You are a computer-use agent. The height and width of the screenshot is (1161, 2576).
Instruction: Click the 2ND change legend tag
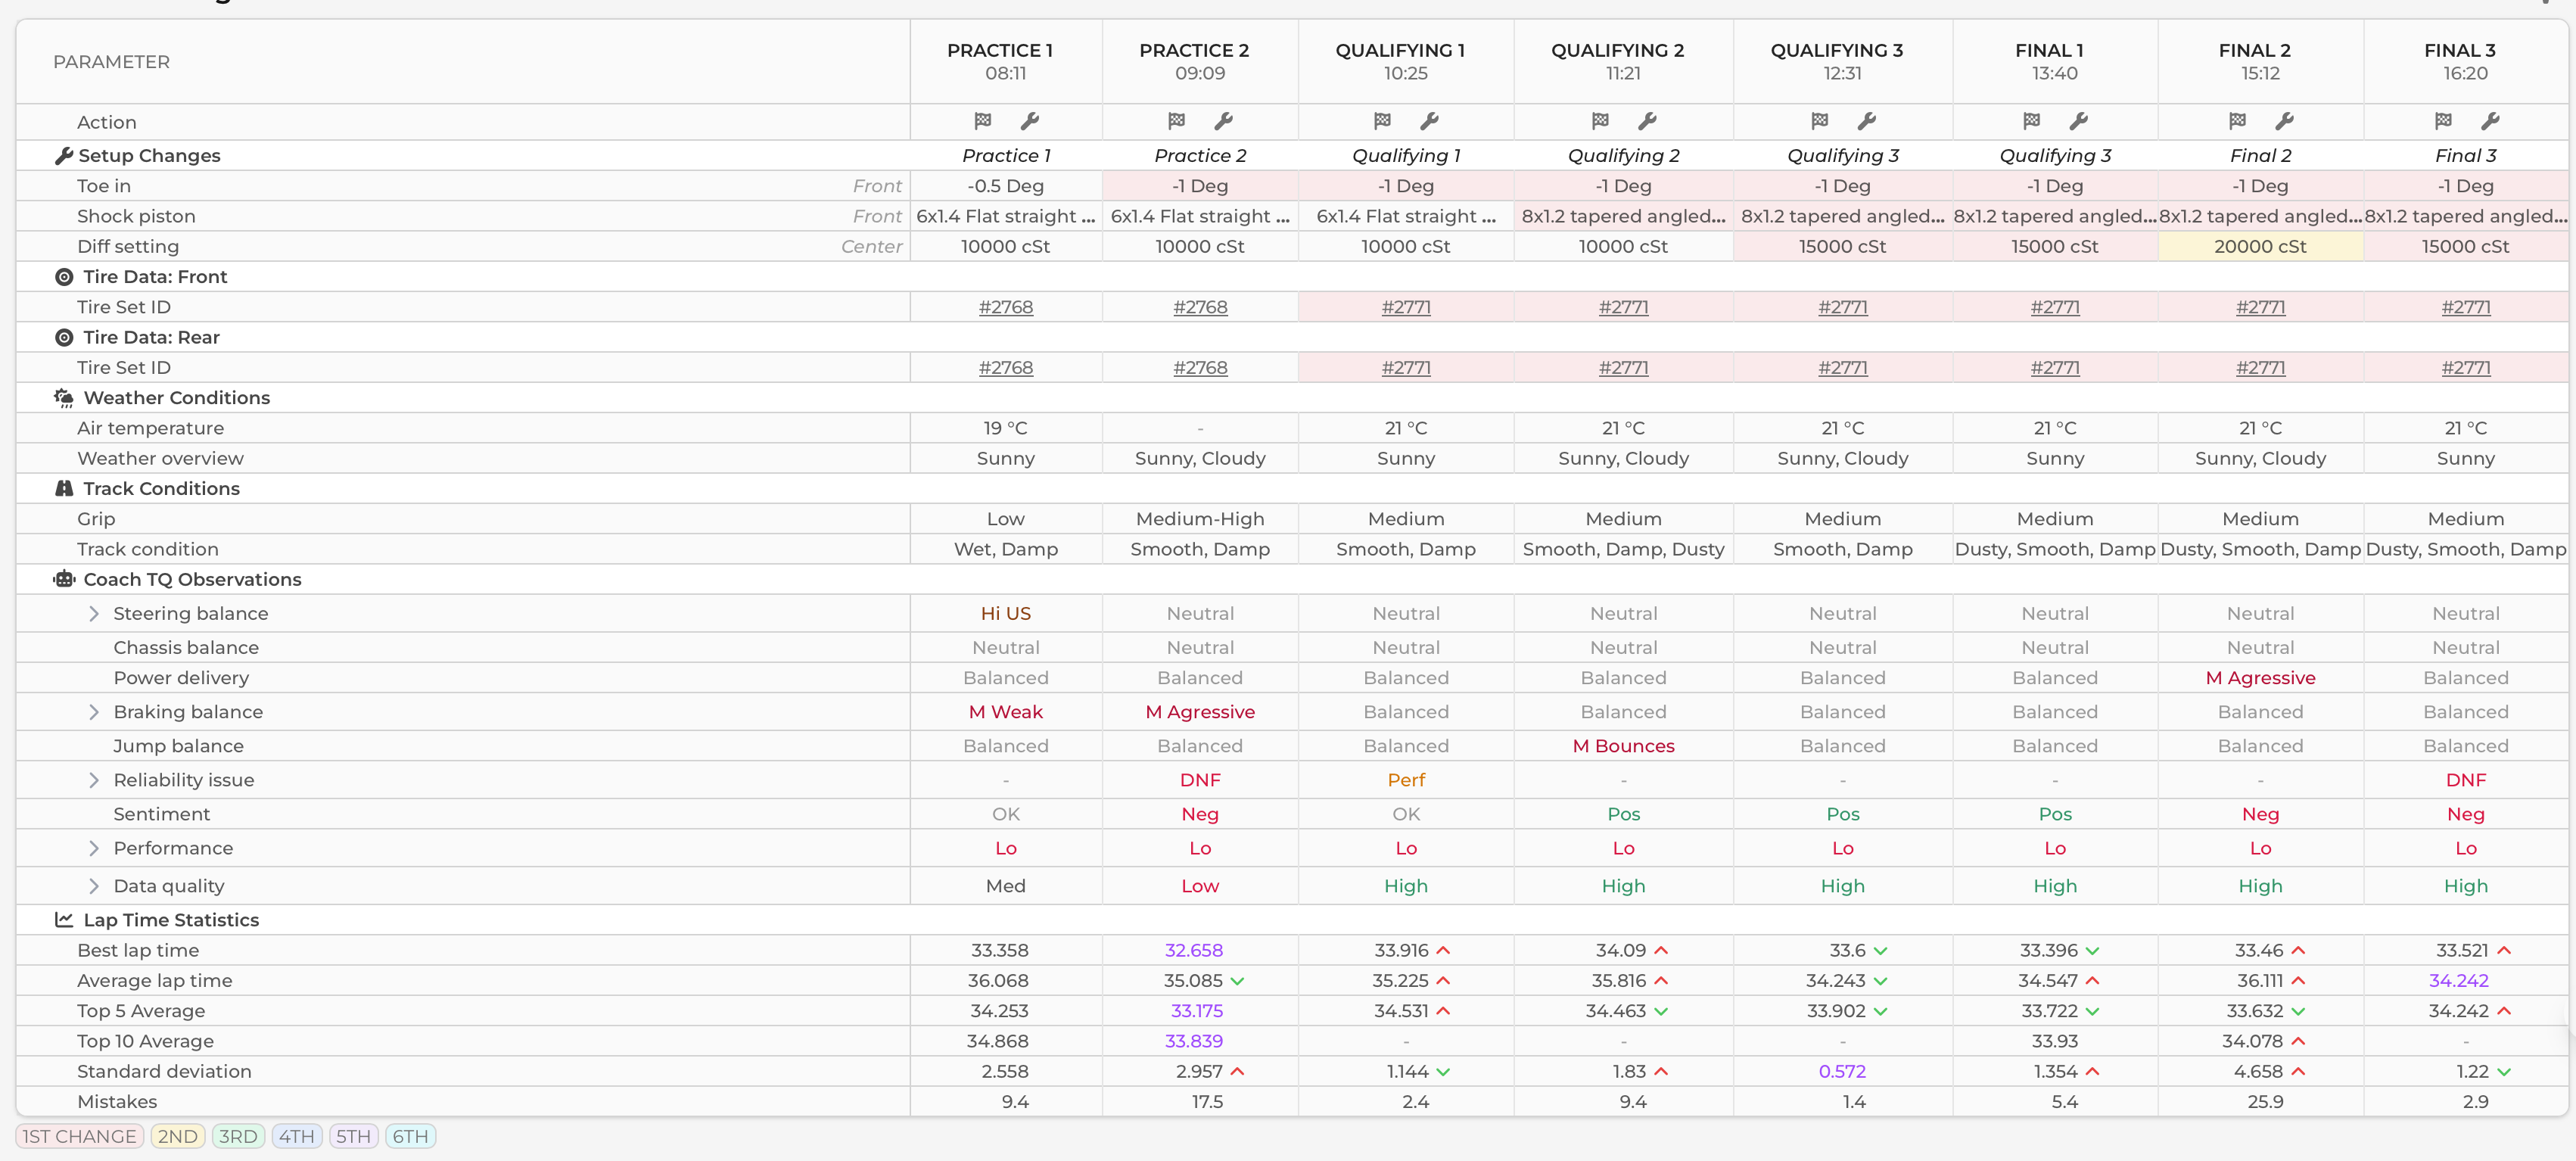click(178, 1136)
